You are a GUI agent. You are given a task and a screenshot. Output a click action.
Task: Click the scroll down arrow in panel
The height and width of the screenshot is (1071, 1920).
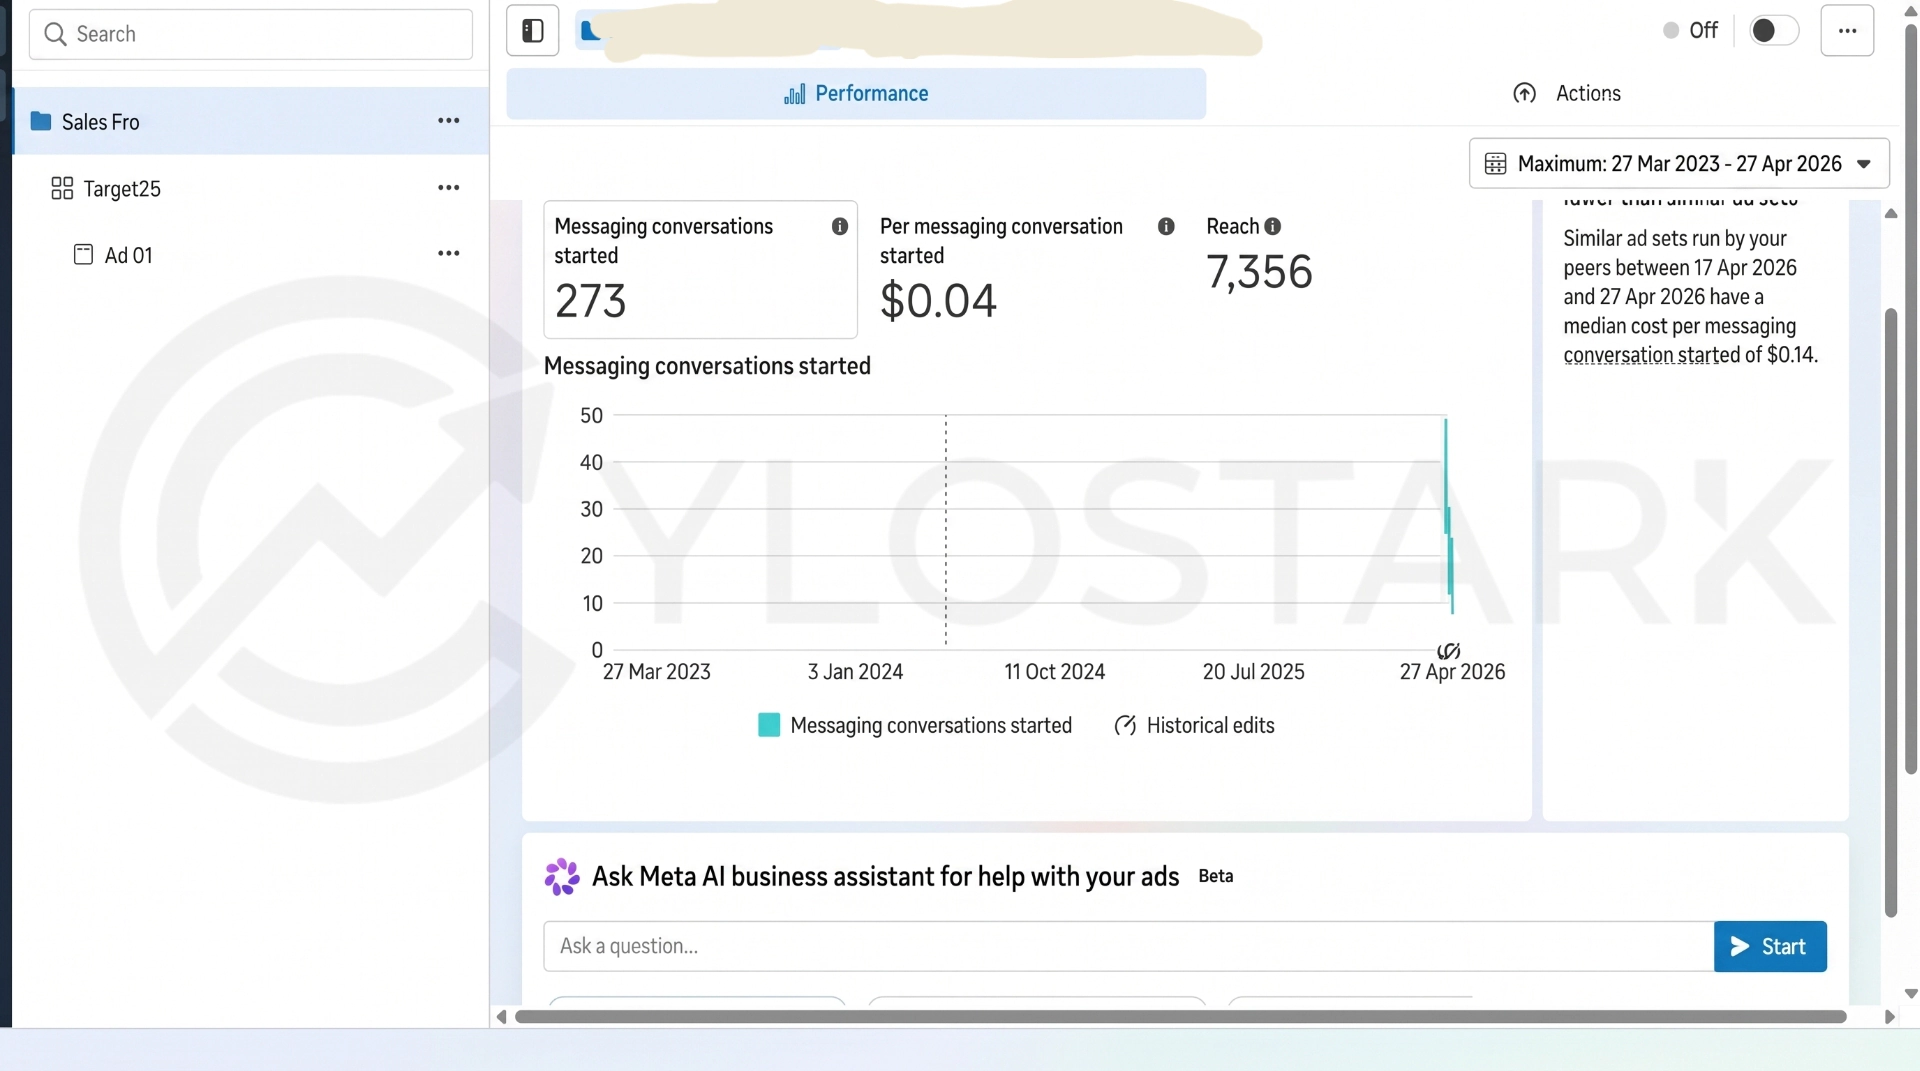(x=1911, y=994)
